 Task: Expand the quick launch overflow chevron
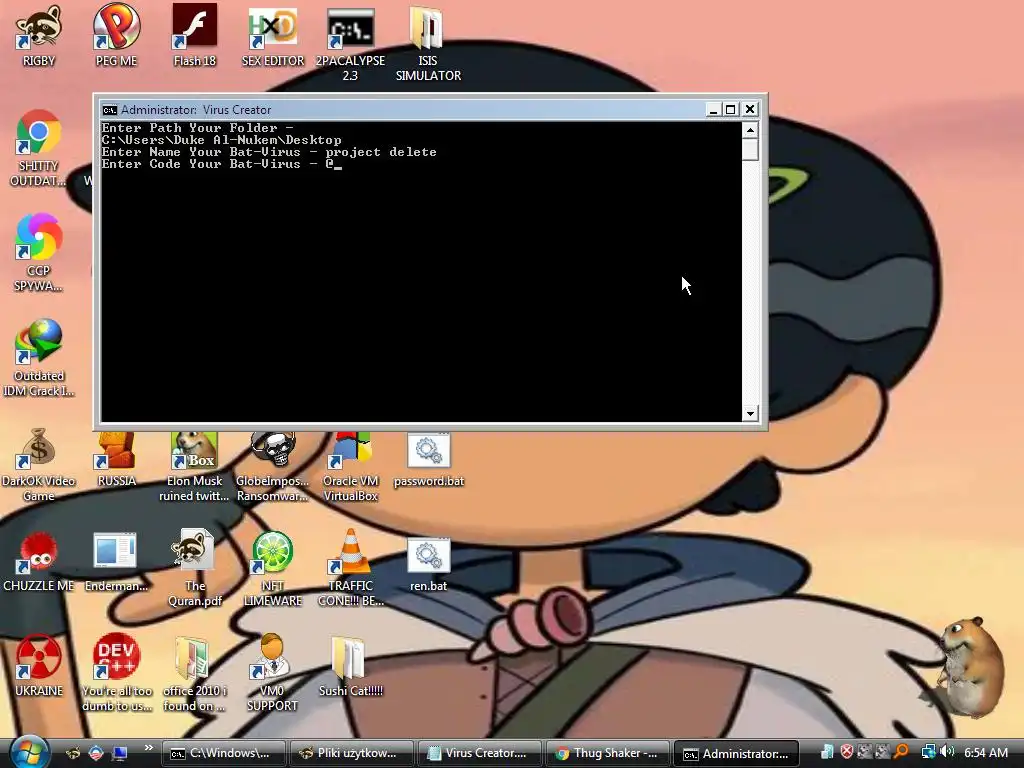click(x=148, y=748)
